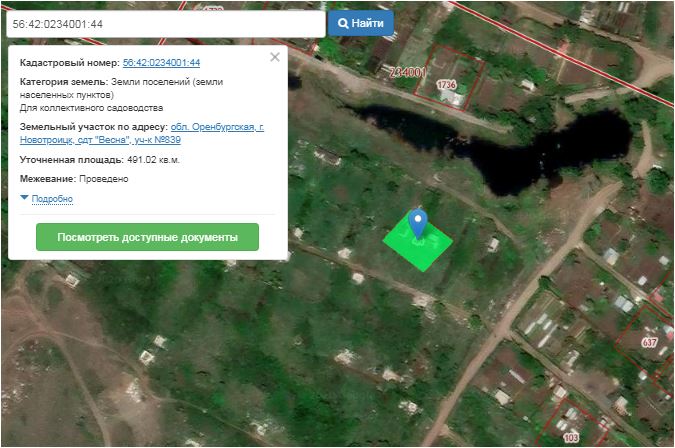The image size is (675, 448).
Task: Open cadastral number link 56:42:0234001:44
Action: point(161,63)
